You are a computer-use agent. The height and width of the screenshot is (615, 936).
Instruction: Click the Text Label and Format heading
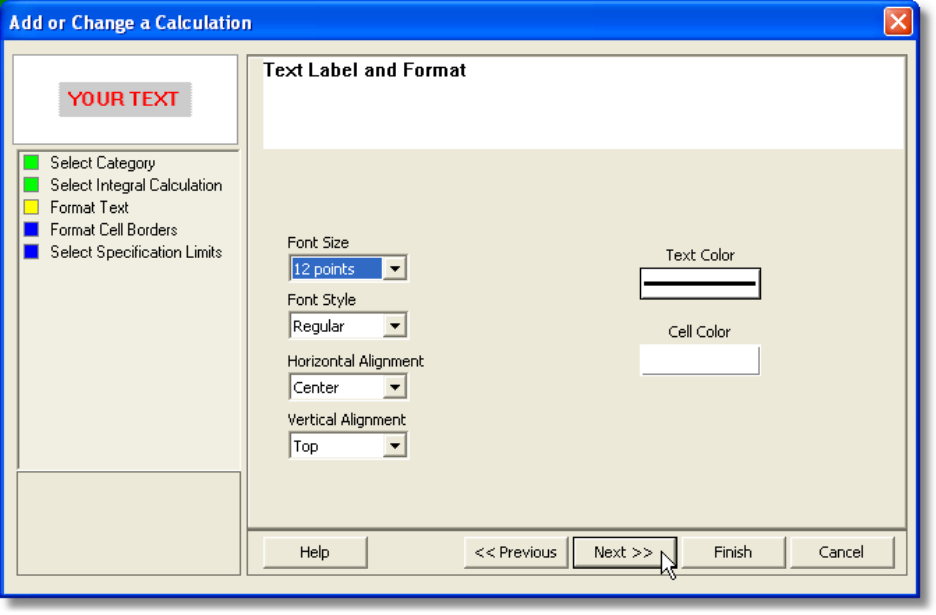pyautogui.click(x=365, y=70)
